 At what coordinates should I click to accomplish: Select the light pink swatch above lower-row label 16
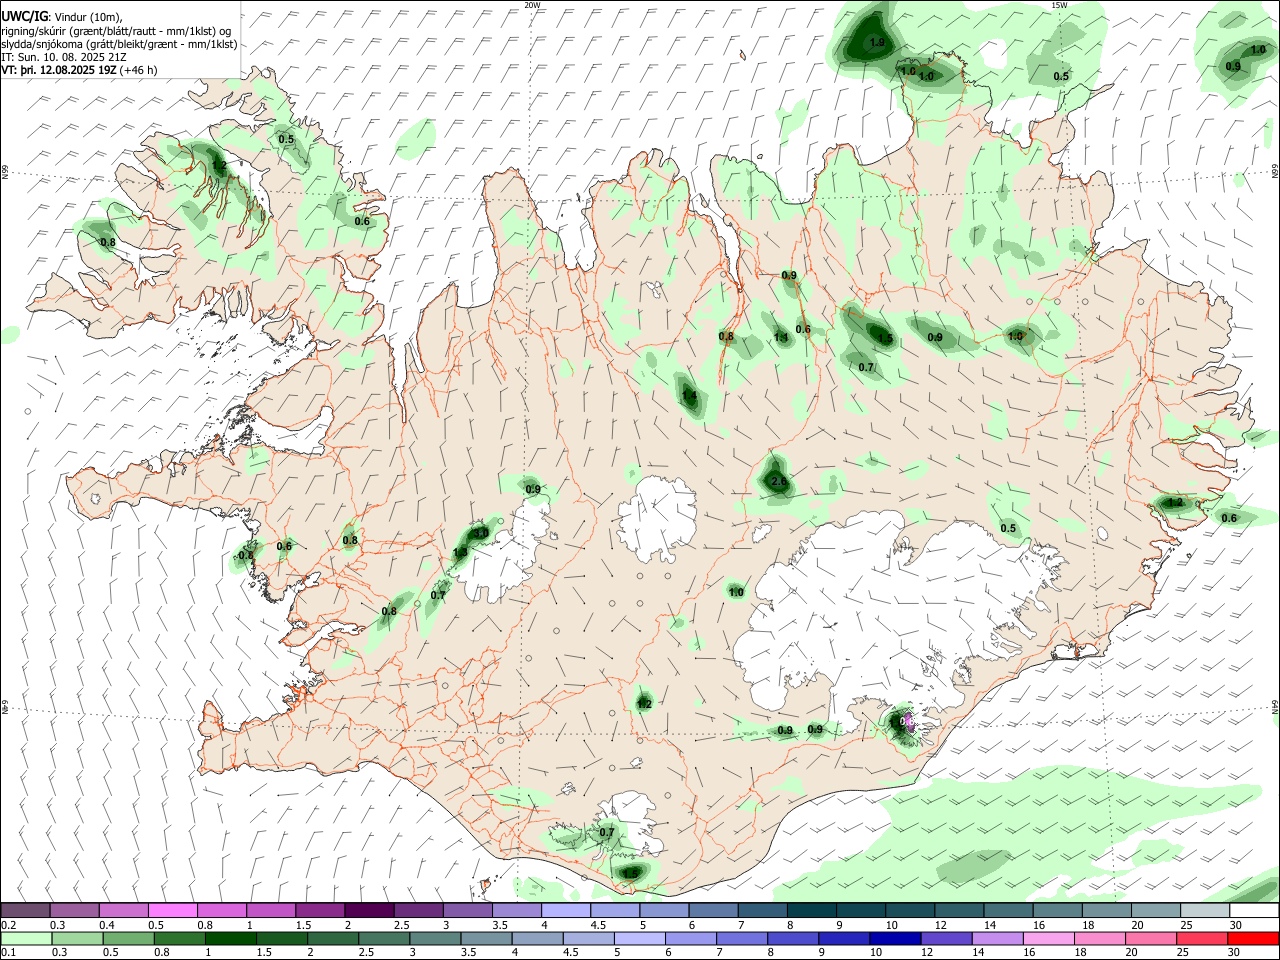pos(1049,938)
